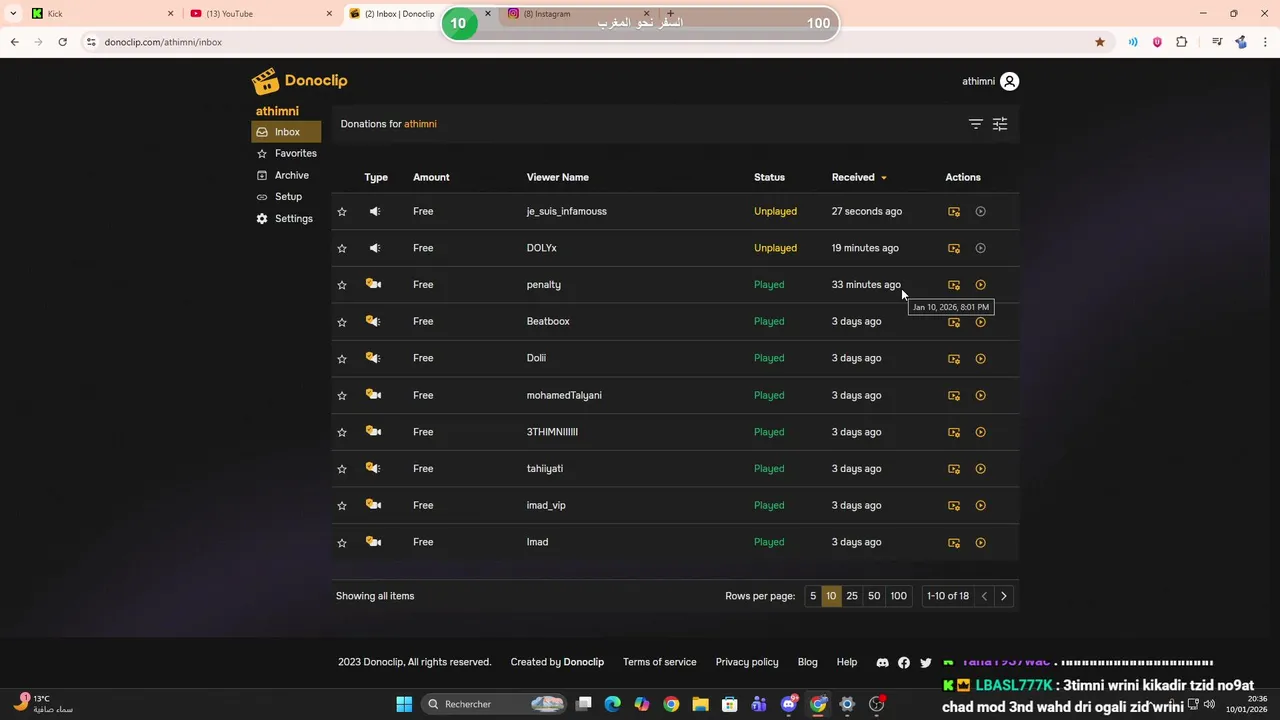
Task: Play the DOLYx donation
Action: (980, 248)
